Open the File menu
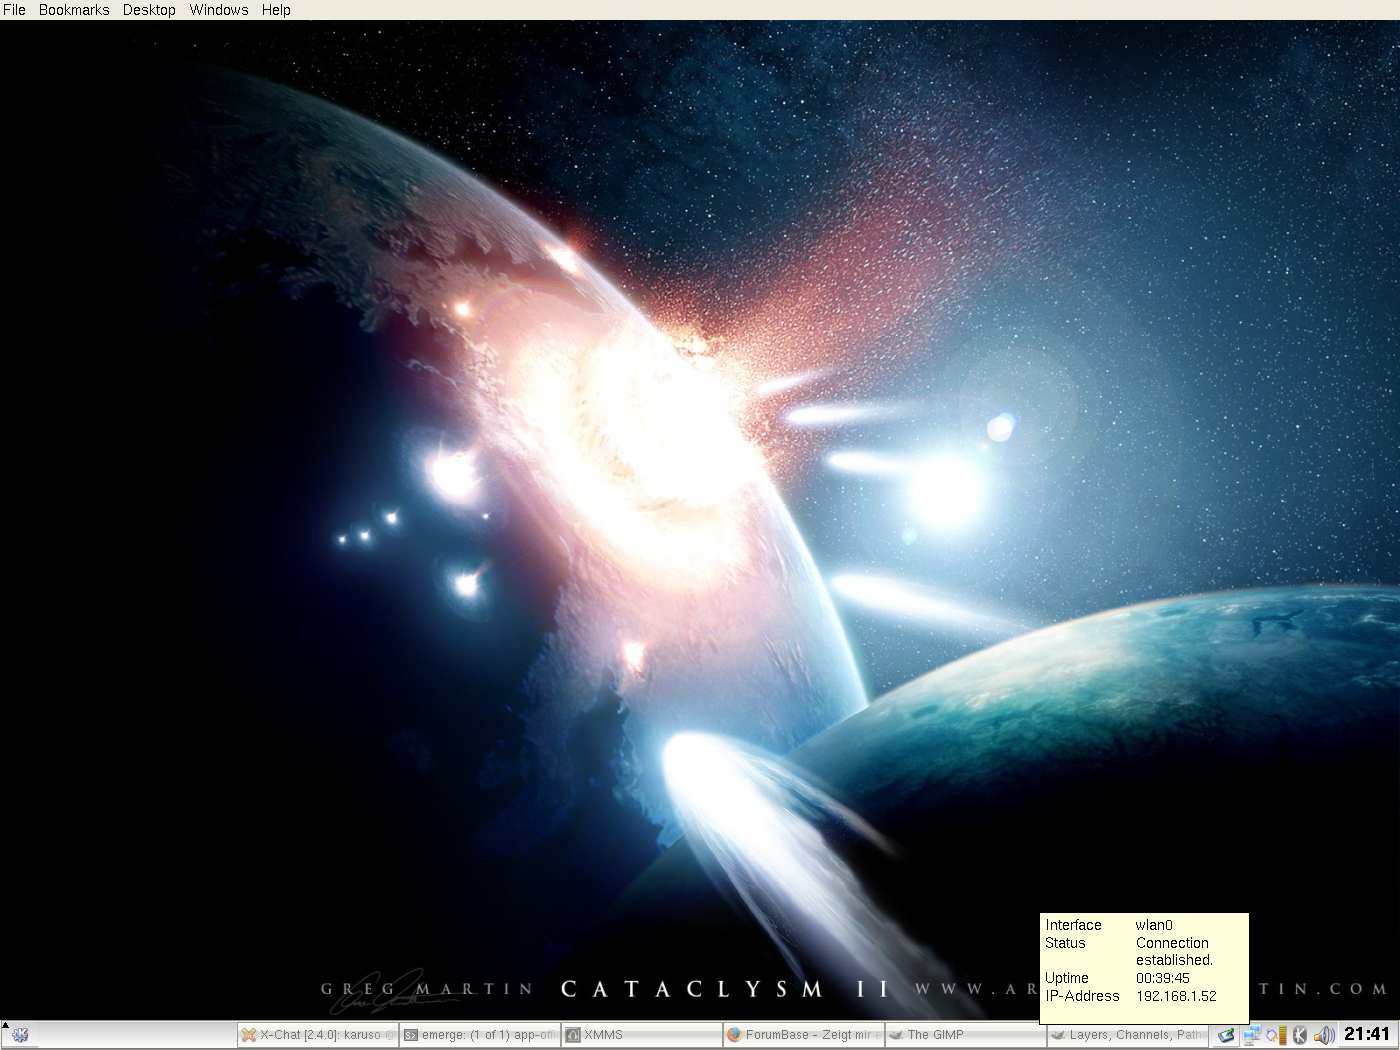Viewport: 1400px width, 1050px height. point(14,10)
